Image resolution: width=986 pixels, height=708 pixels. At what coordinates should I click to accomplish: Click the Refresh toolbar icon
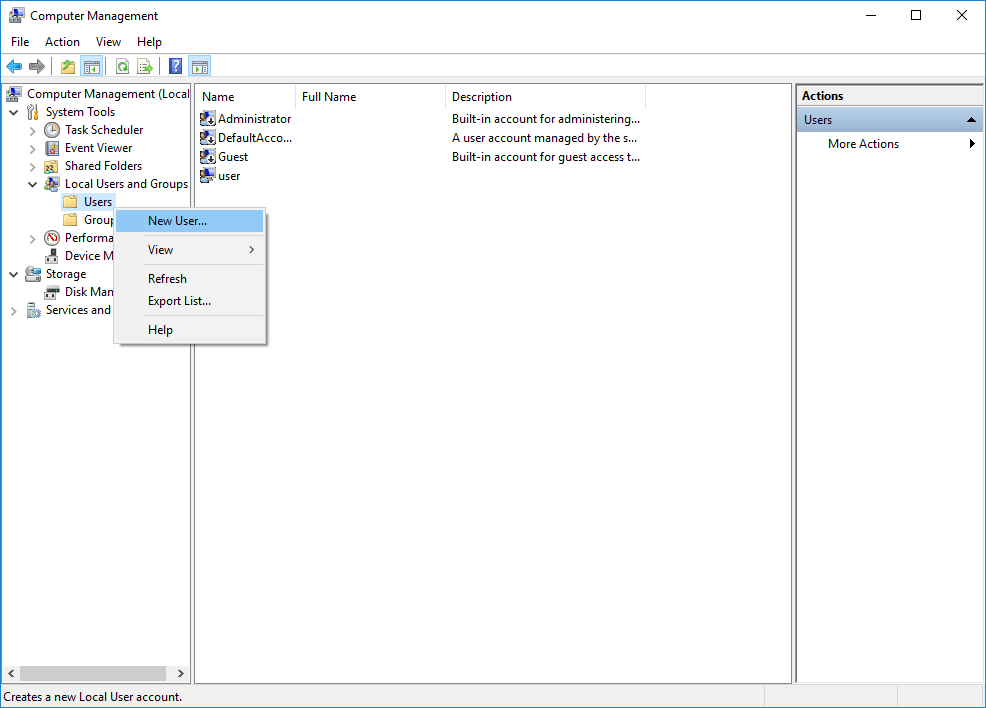[x=122, y=66]
